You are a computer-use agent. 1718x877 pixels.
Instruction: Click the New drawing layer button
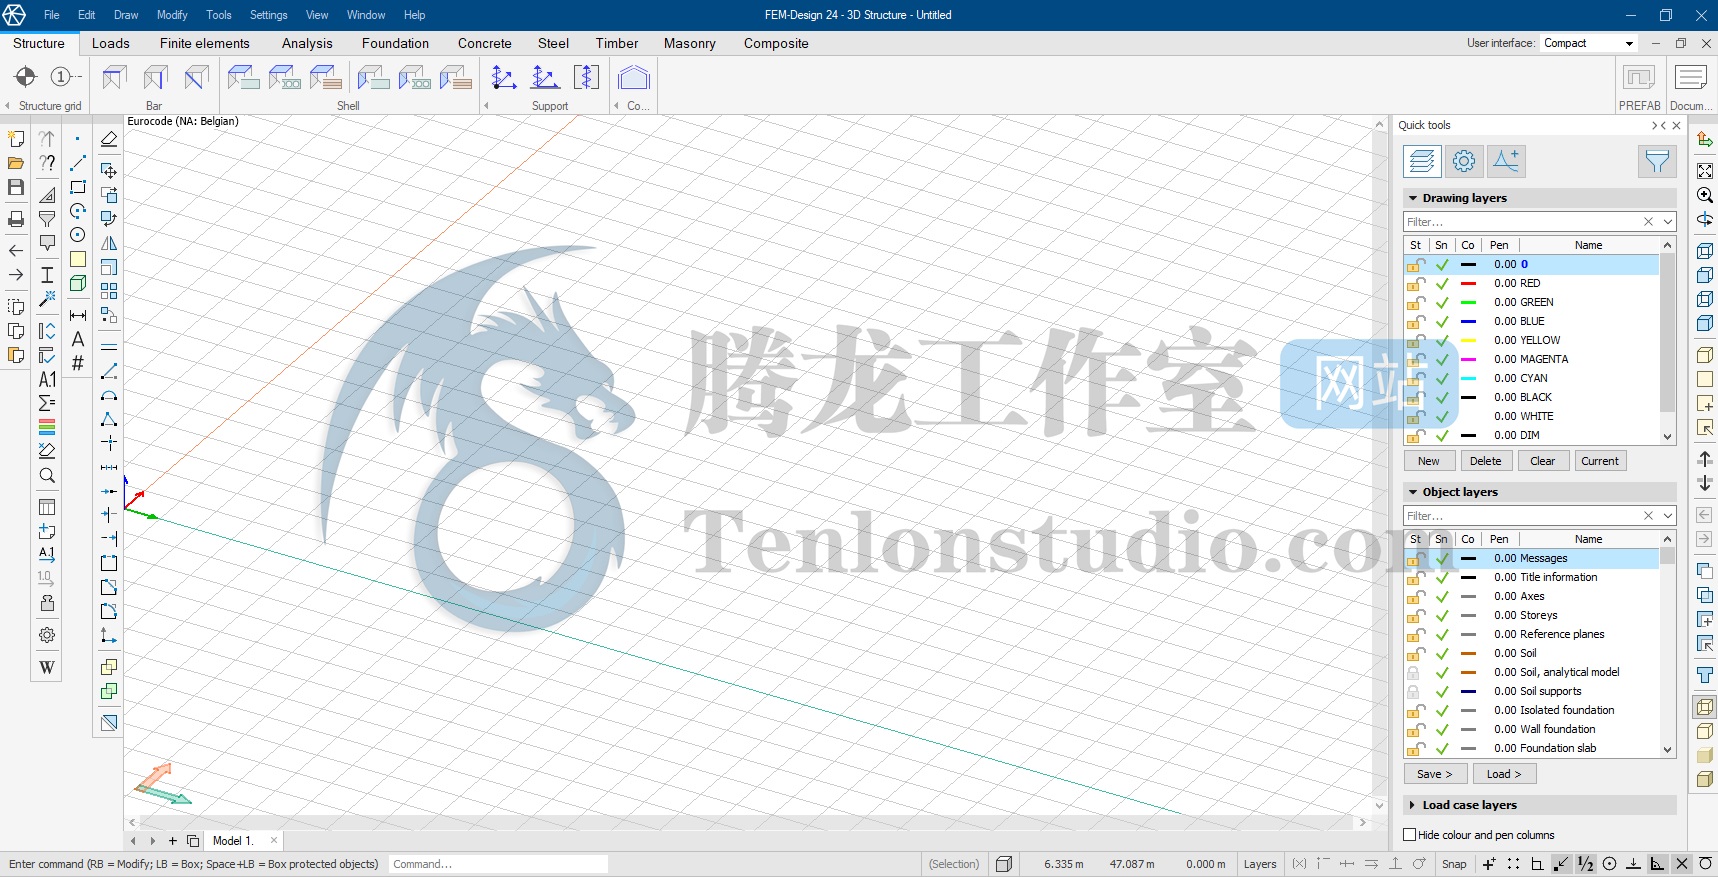point(1429,461)
